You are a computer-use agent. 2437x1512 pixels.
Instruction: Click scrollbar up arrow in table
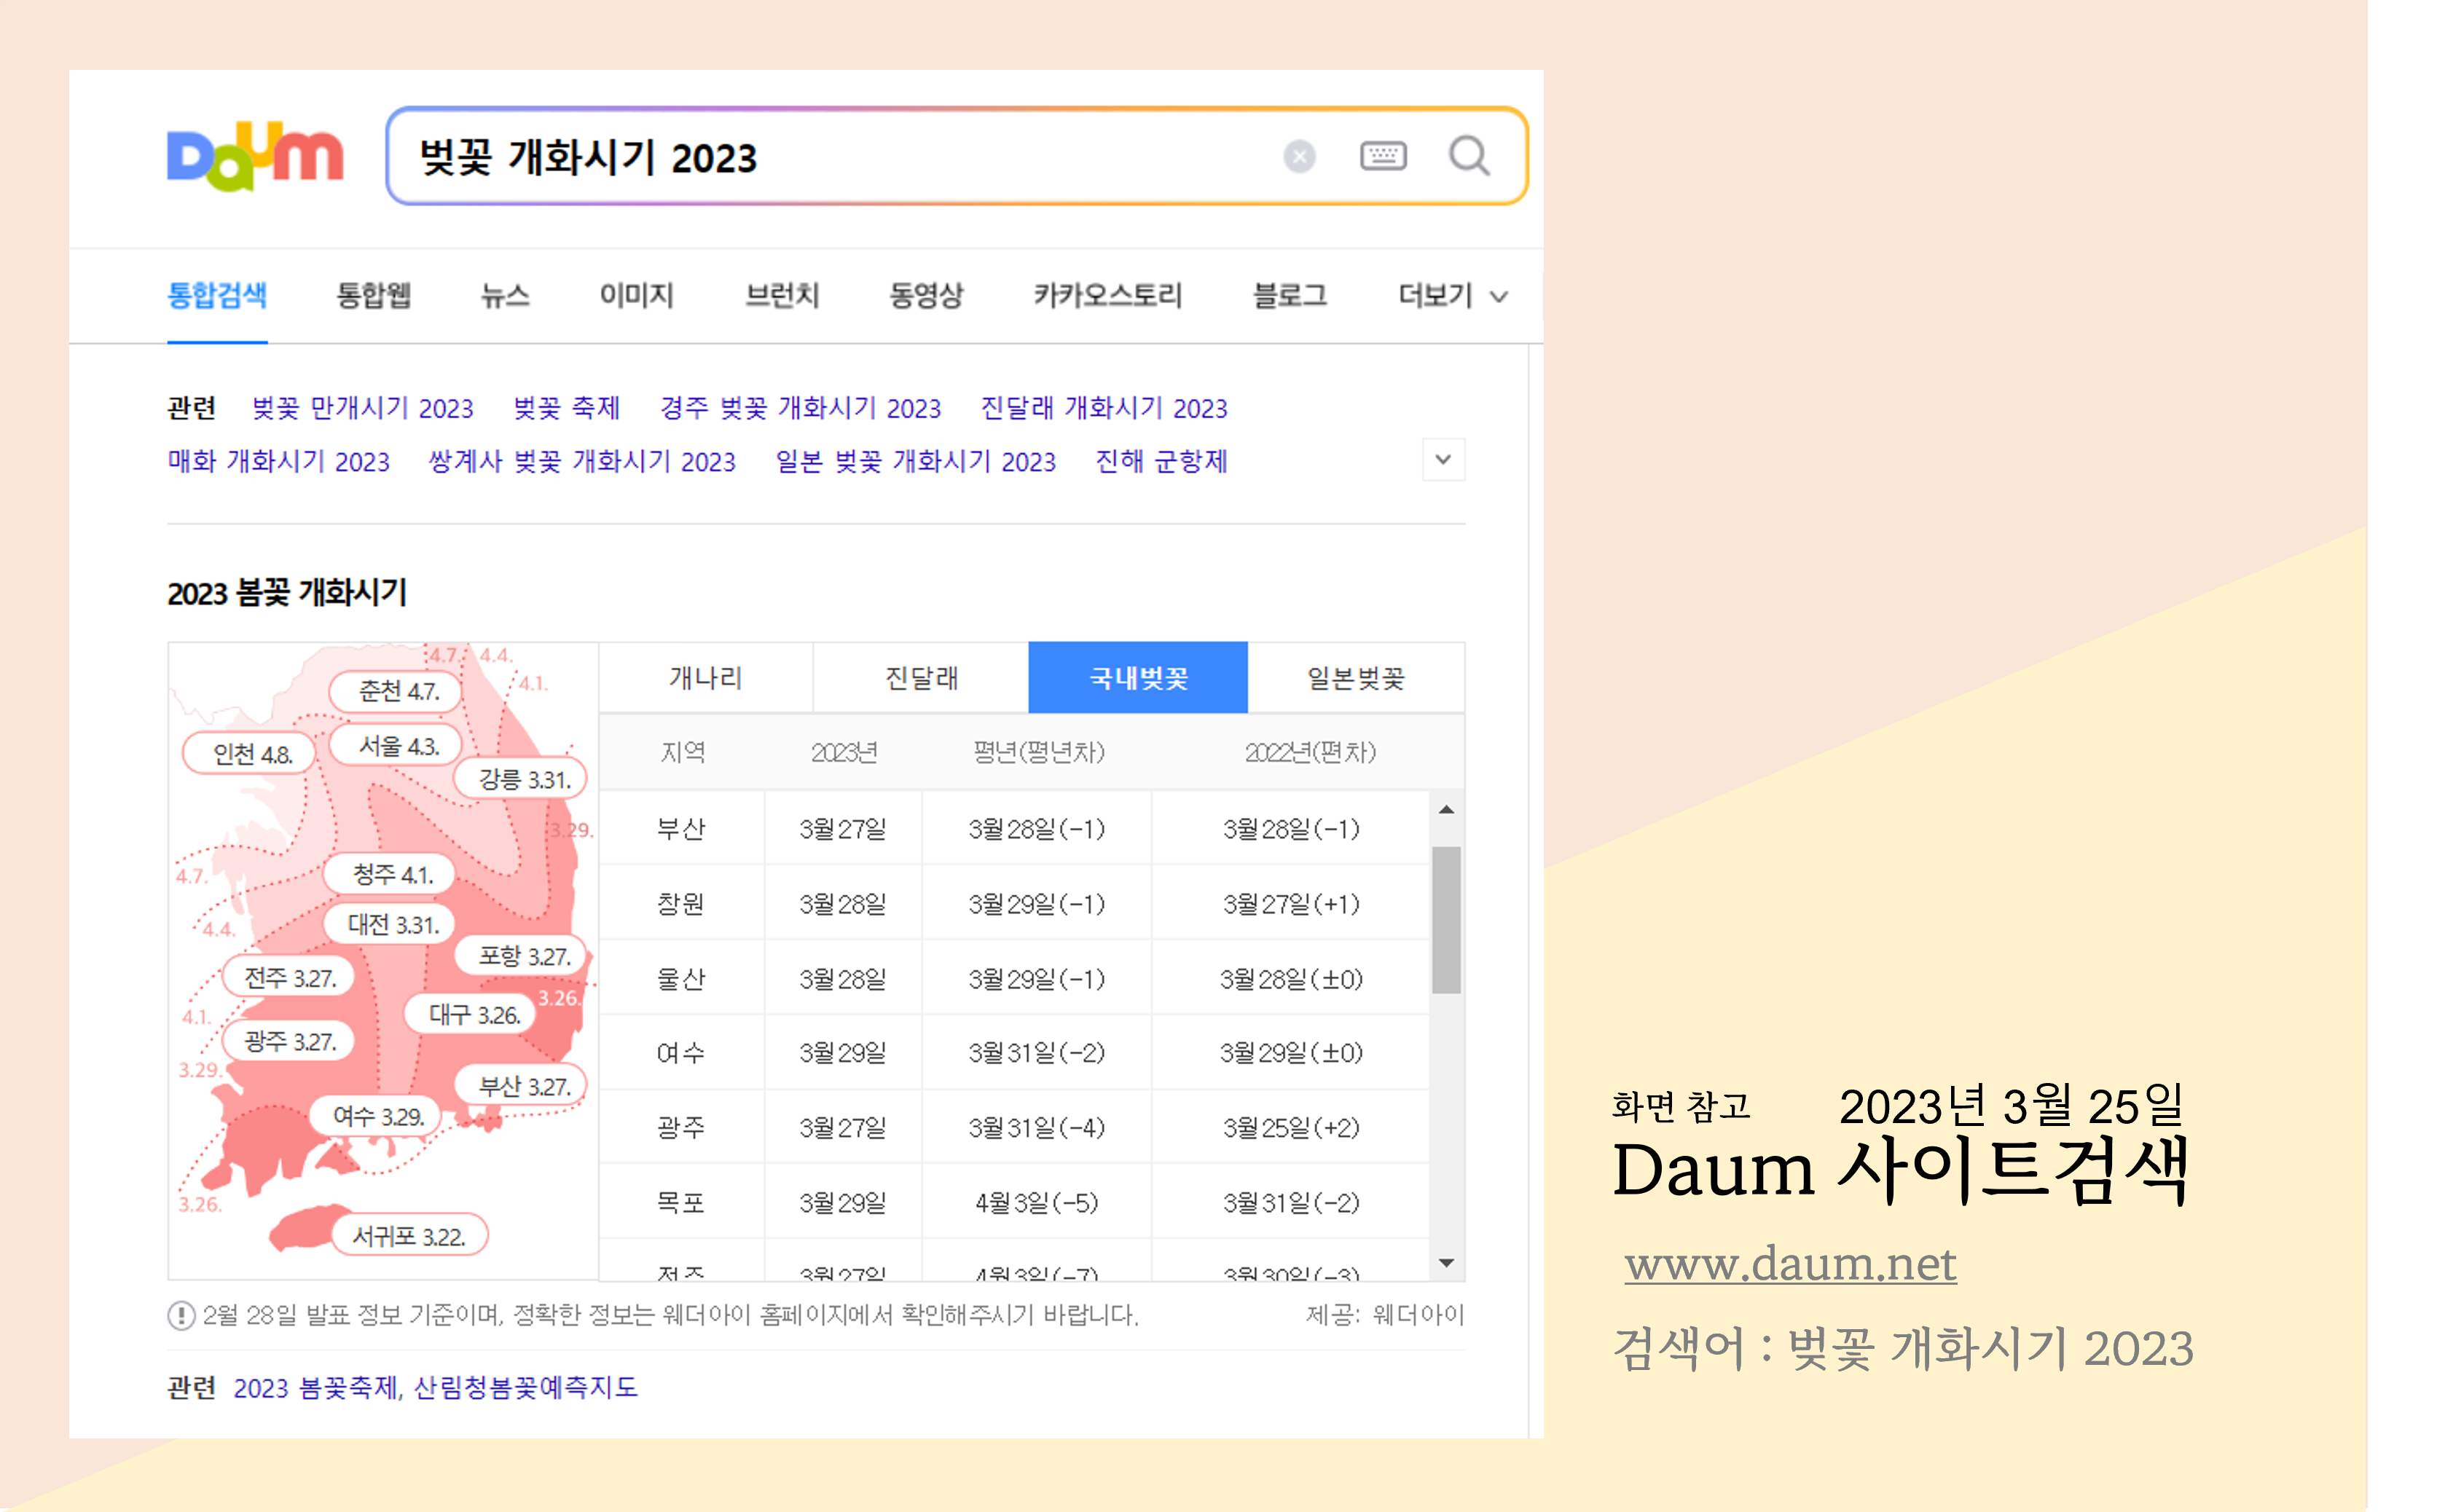[1446, 809]
